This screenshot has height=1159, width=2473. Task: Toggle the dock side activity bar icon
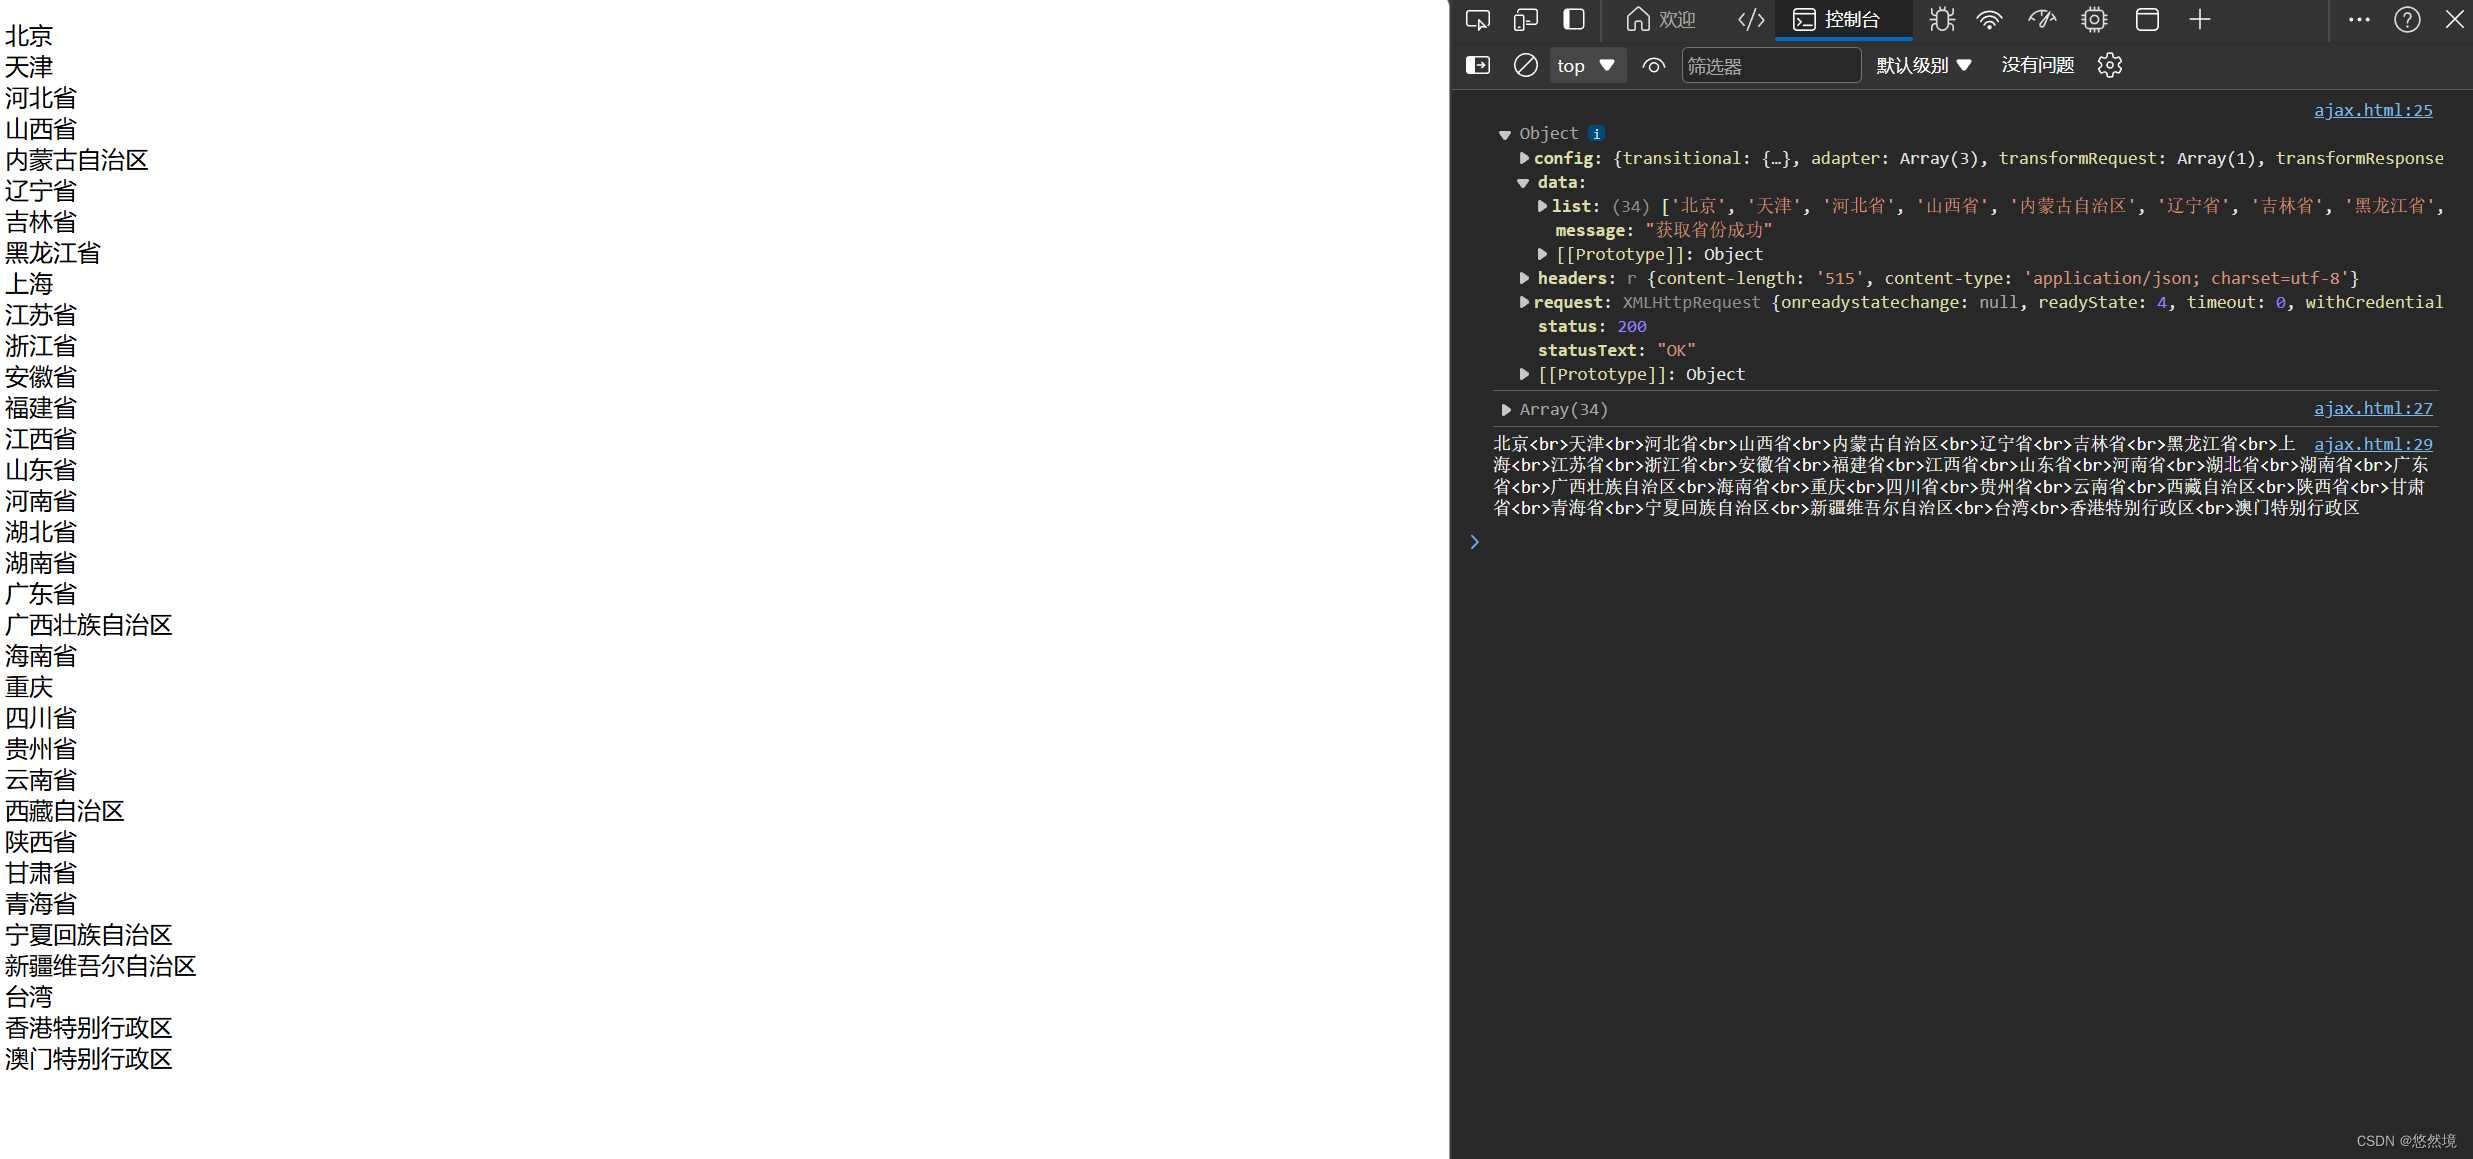click(x=1574, y=20)
